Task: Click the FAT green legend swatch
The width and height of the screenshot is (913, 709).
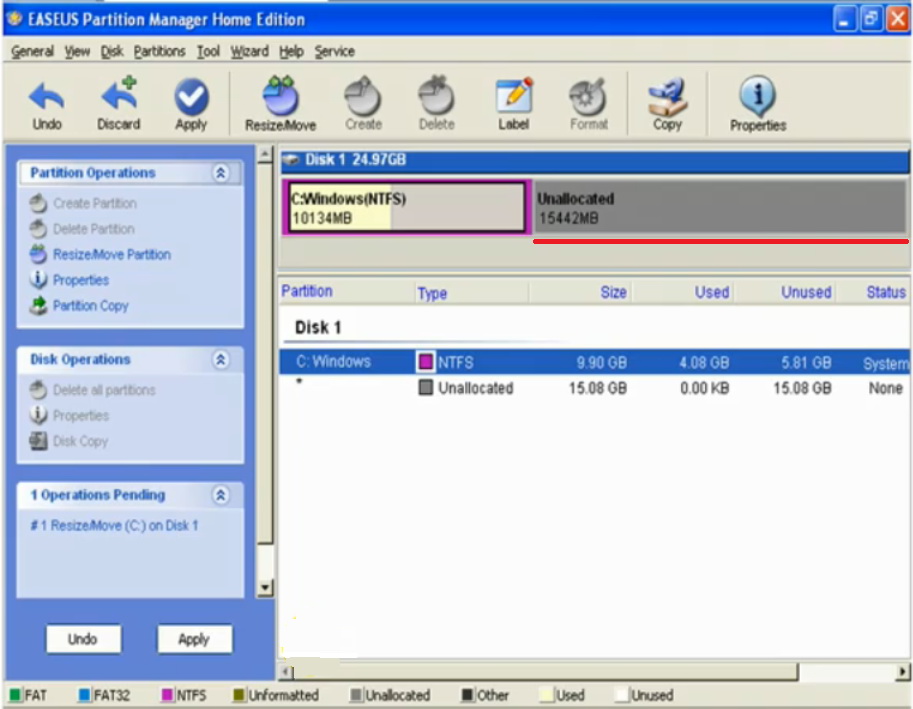Action: (16, 694)
